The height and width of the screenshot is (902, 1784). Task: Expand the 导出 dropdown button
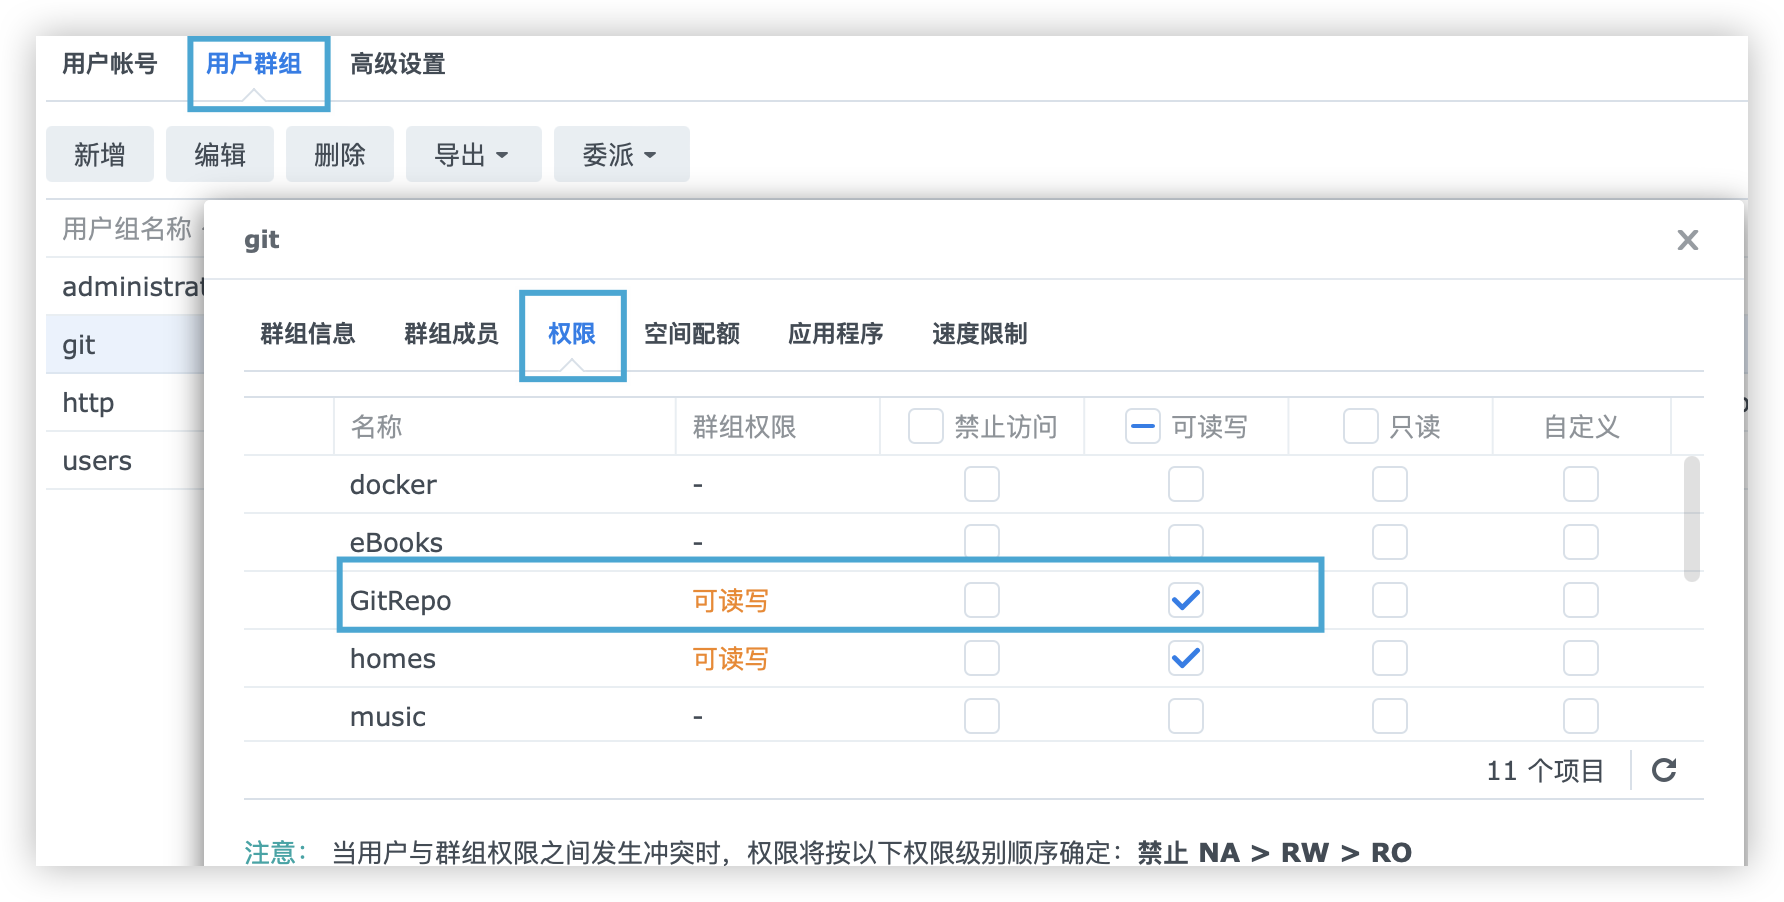(x=473, y=155)
